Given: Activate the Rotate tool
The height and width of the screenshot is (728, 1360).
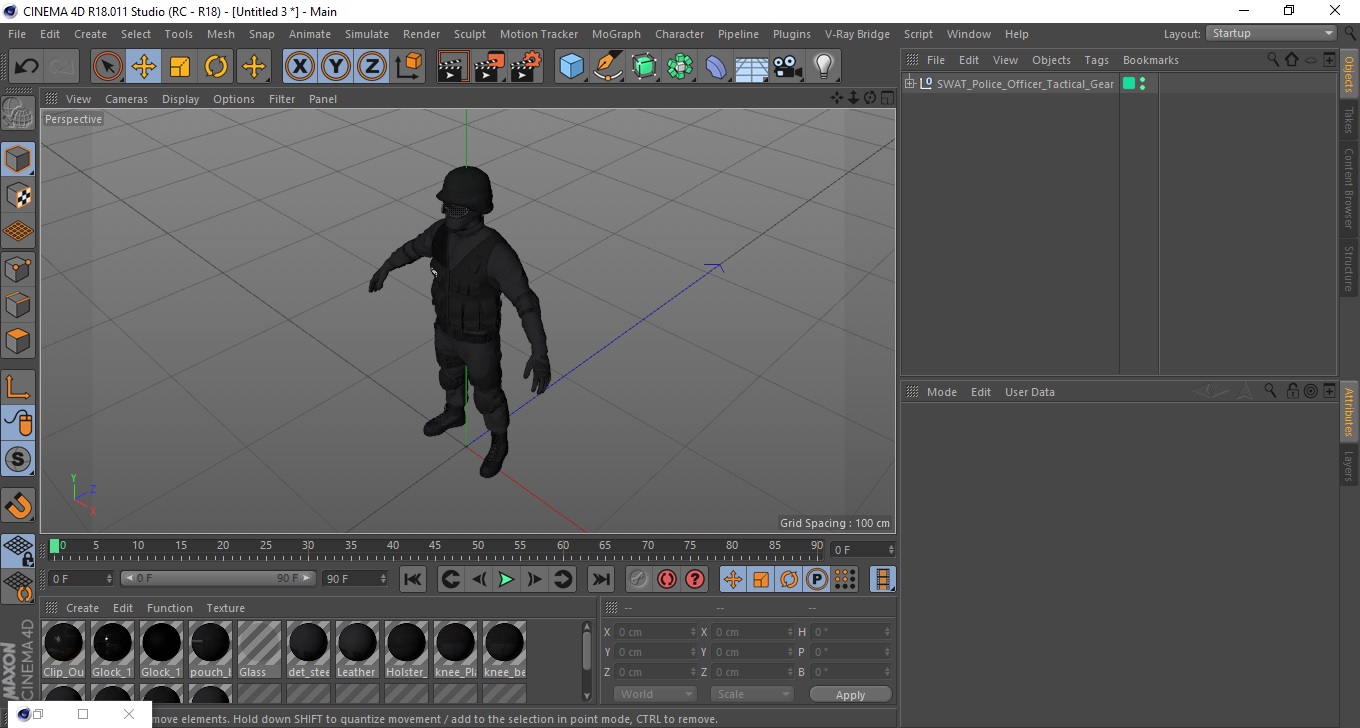Looking at the screenshot, I should coord(216,67).
